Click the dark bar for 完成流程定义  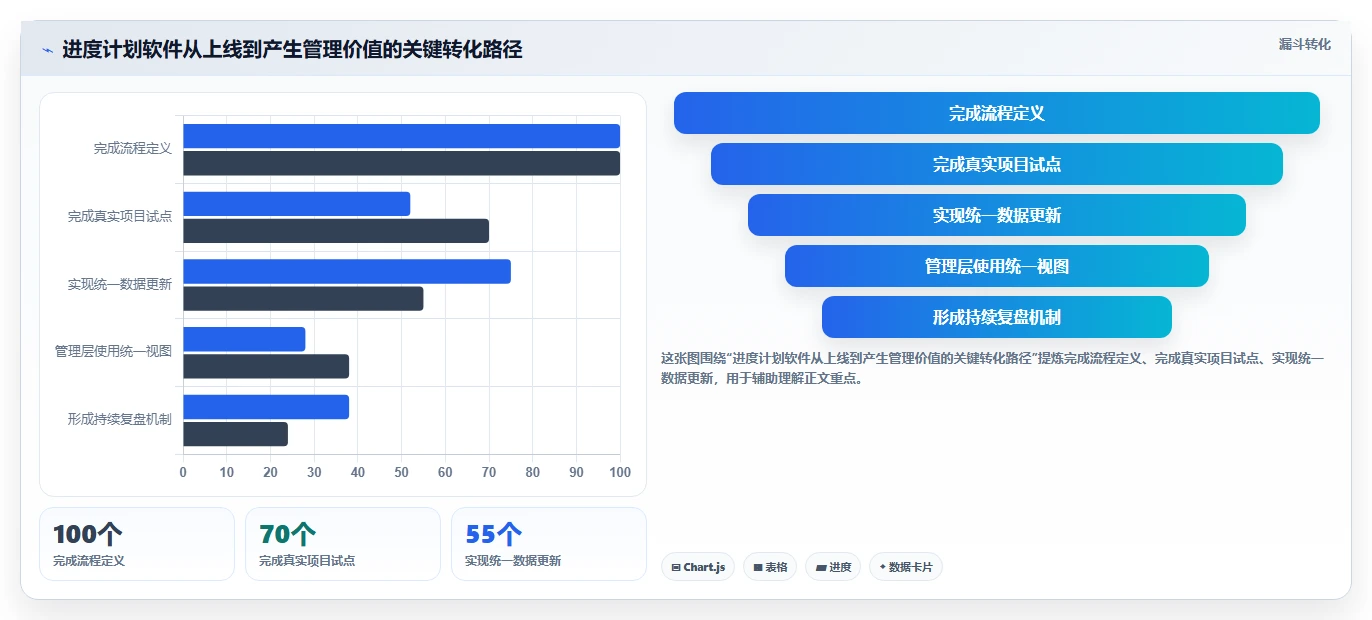coord(401,163)
